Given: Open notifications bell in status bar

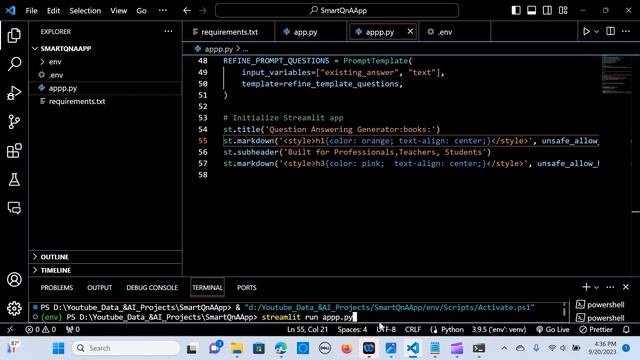Looking at the screenshot, I should [x=626, y=329].
